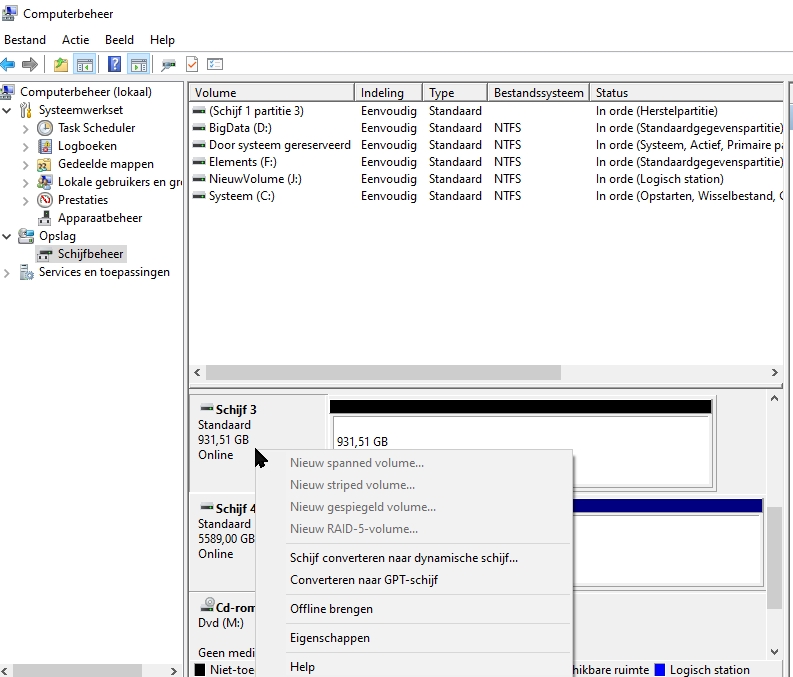Click the disk icon next to BigData (D:)
This screenshot has height=677, width=793.
[x=200, y=128]
